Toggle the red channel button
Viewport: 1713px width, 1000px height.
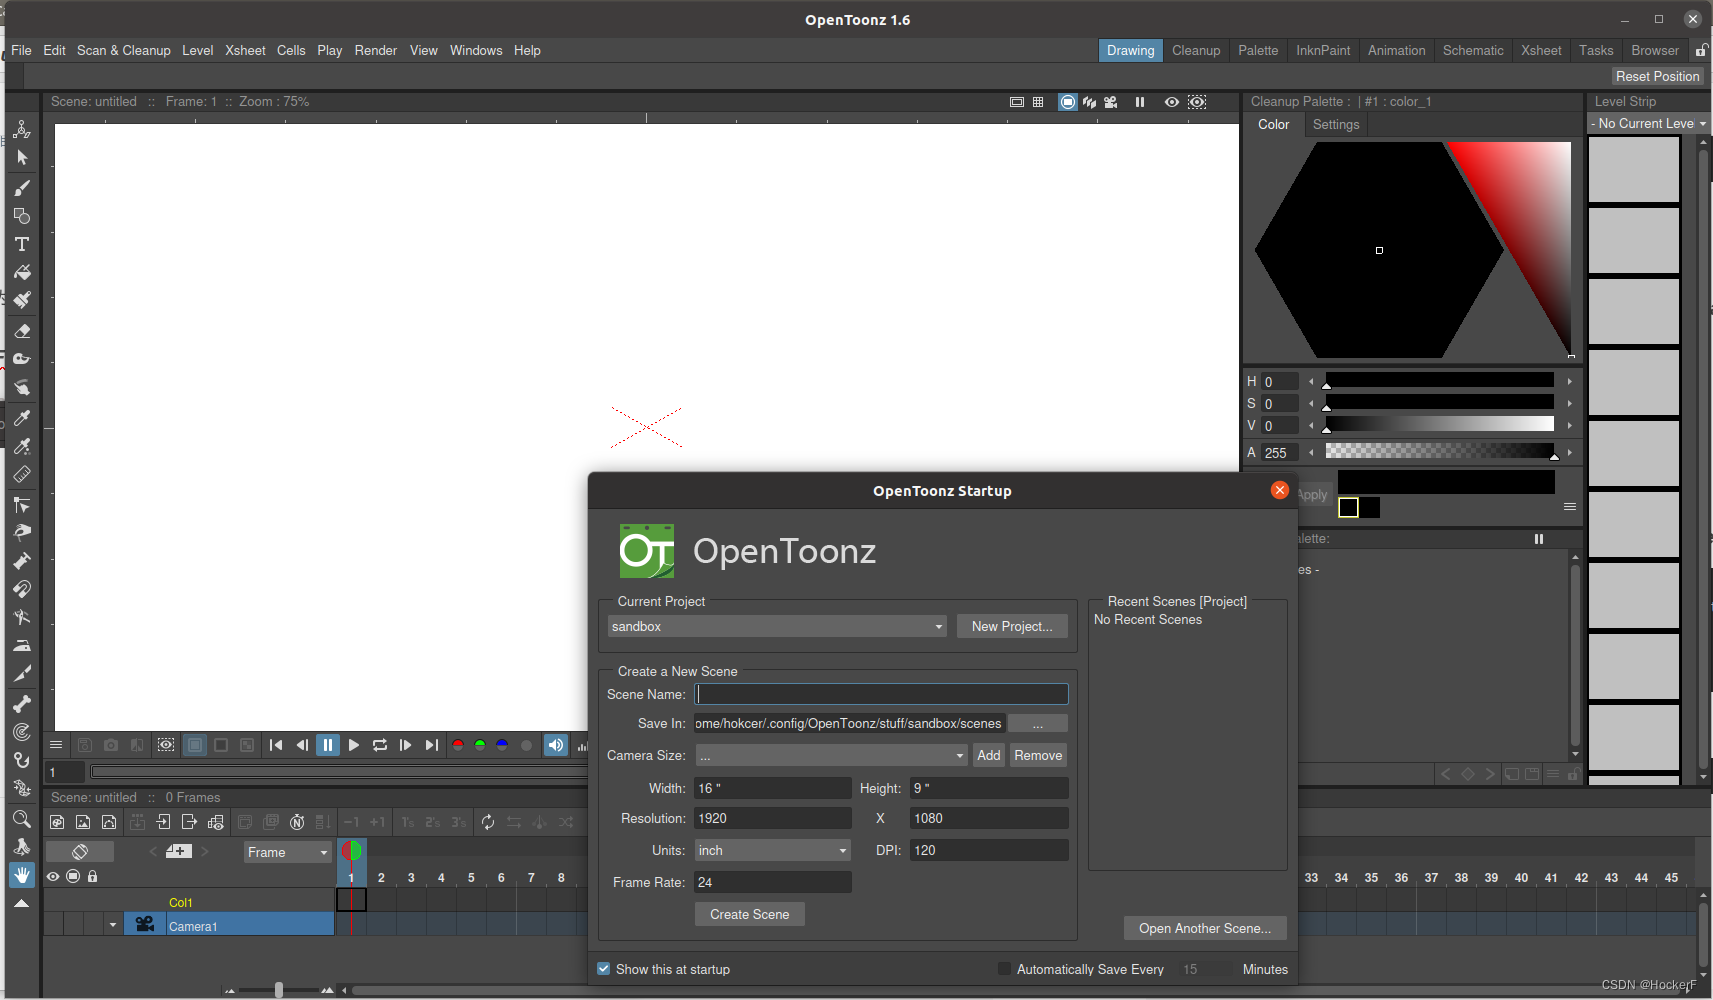(x=458, y=745)
